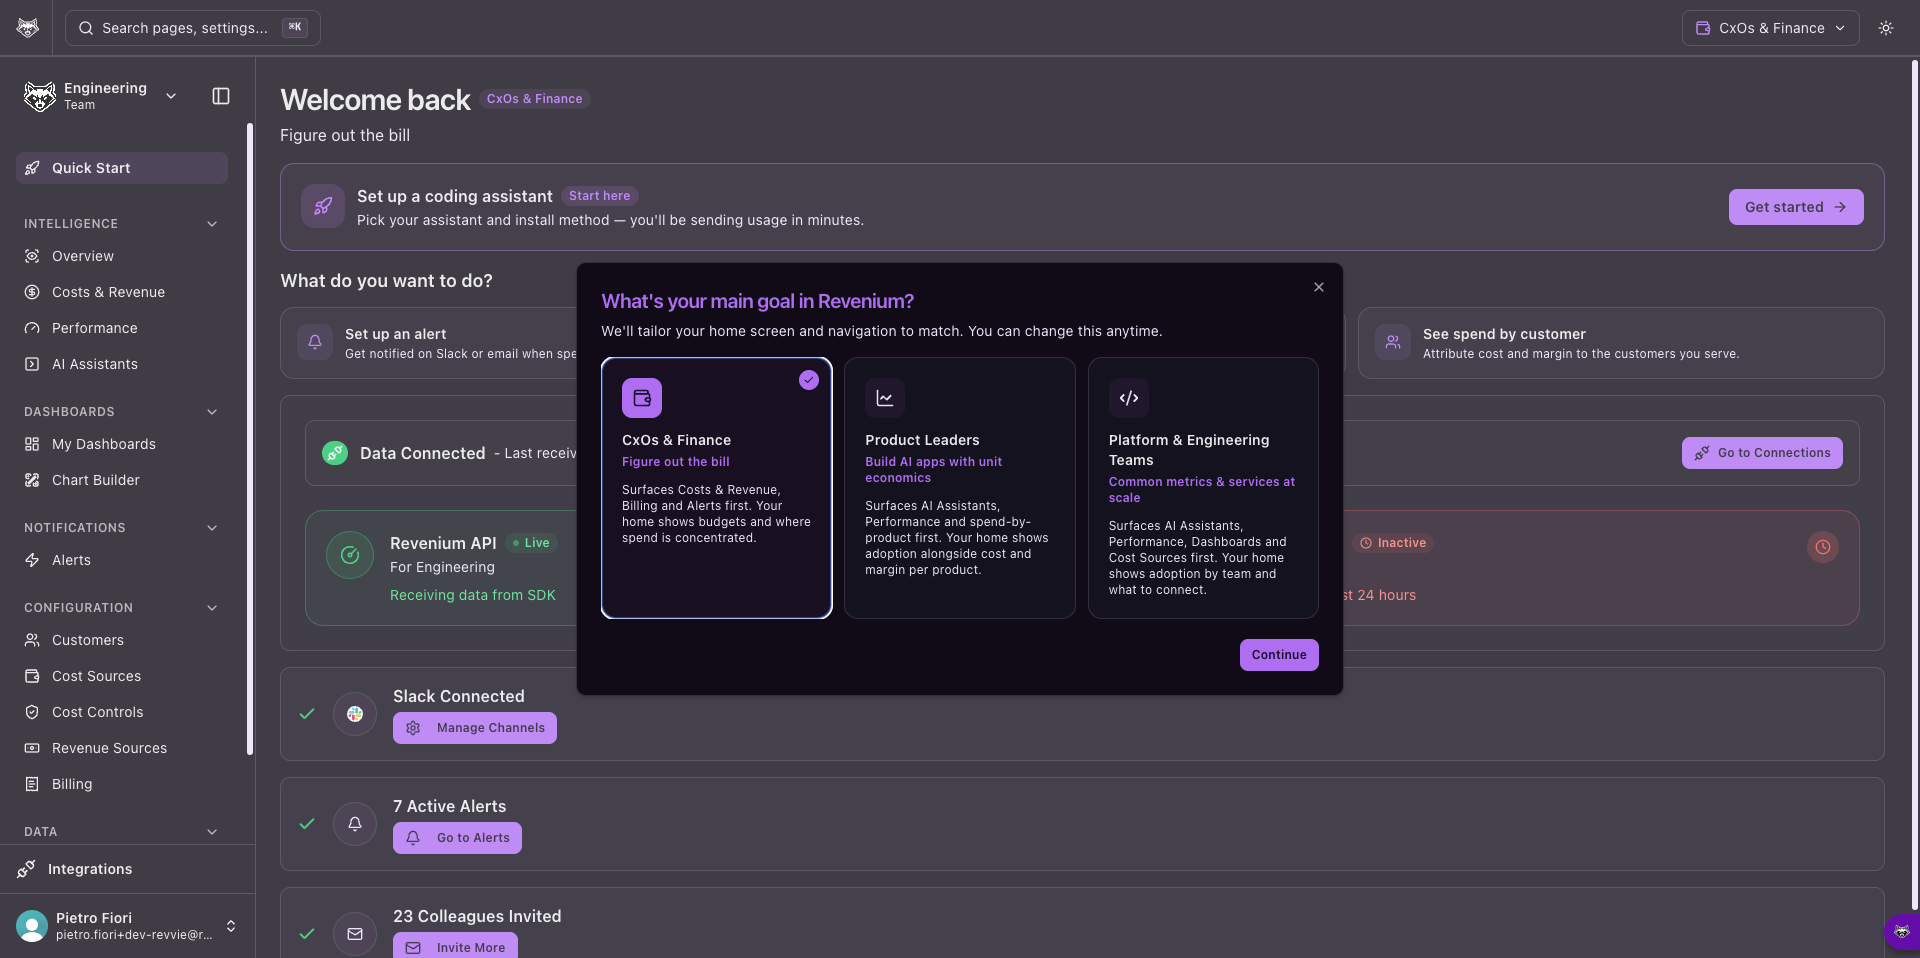This screenshot has width=1920, height=958.
Task: Click the Inactive status badge
Action: tap(1393, 543)
